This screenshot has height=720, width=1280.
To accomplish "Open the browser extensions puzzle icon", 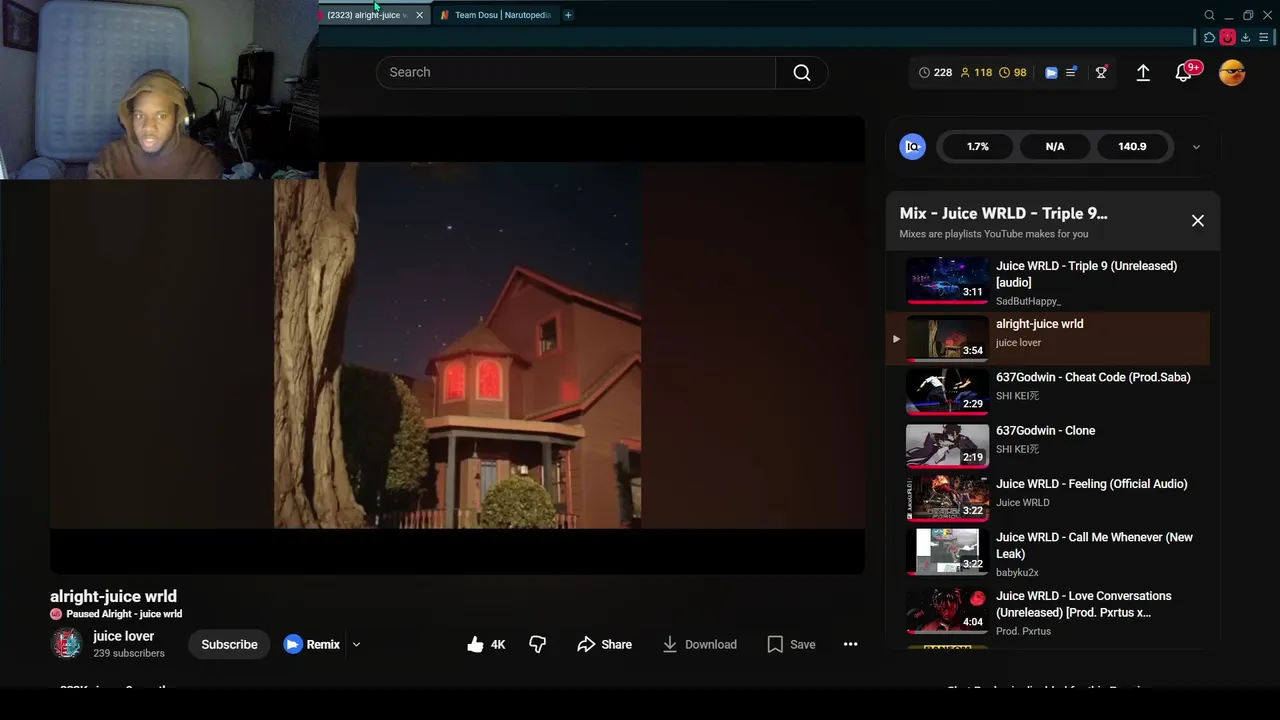I will 1210,38.
